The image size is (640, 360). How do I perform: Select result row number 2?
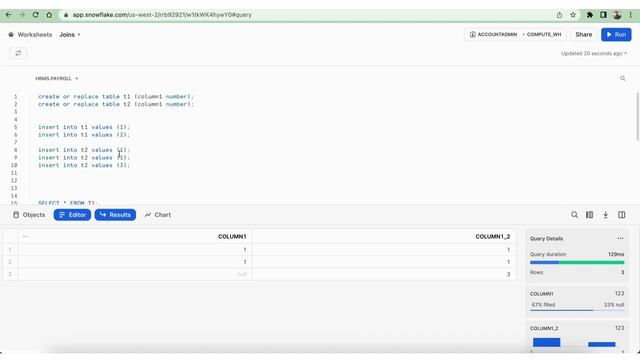10,262
